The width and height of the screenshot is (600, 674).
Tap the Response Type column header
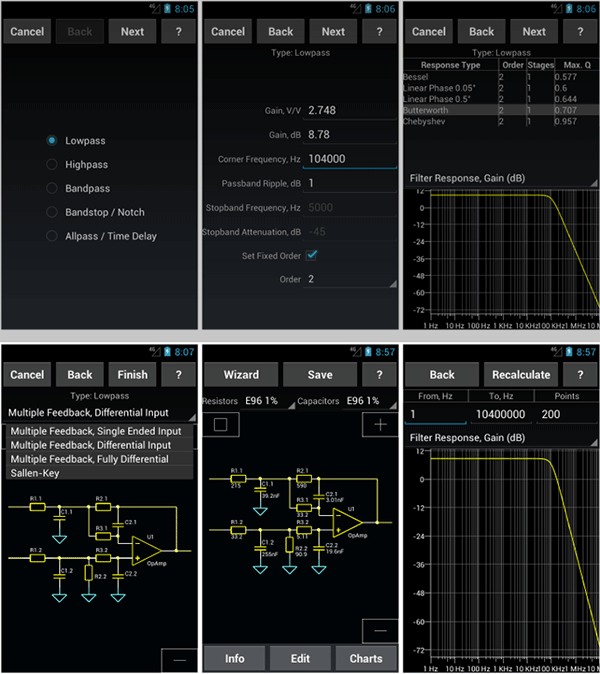pyautogui.click(x=450, y=65)
